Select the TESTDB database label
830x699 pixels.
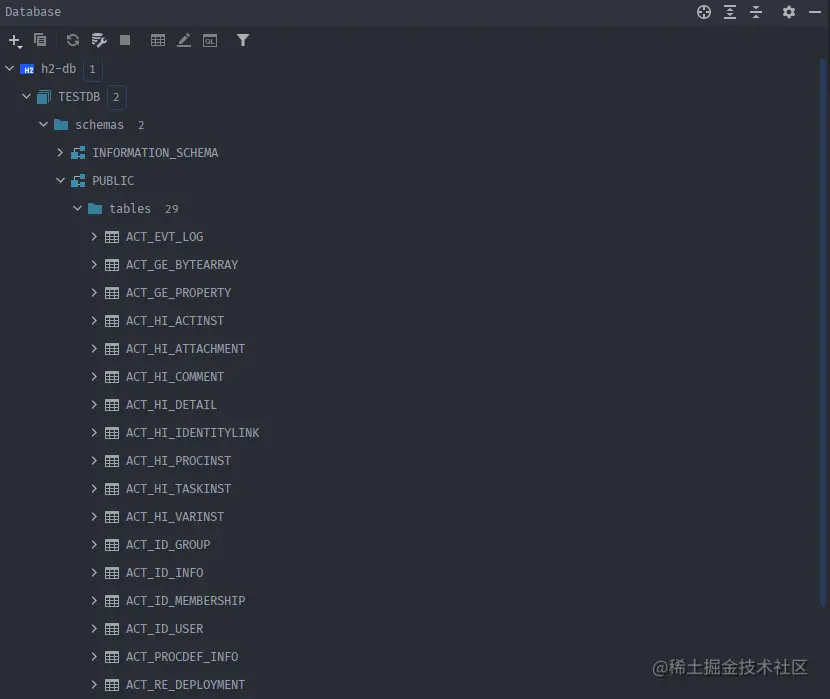(79, 97)
